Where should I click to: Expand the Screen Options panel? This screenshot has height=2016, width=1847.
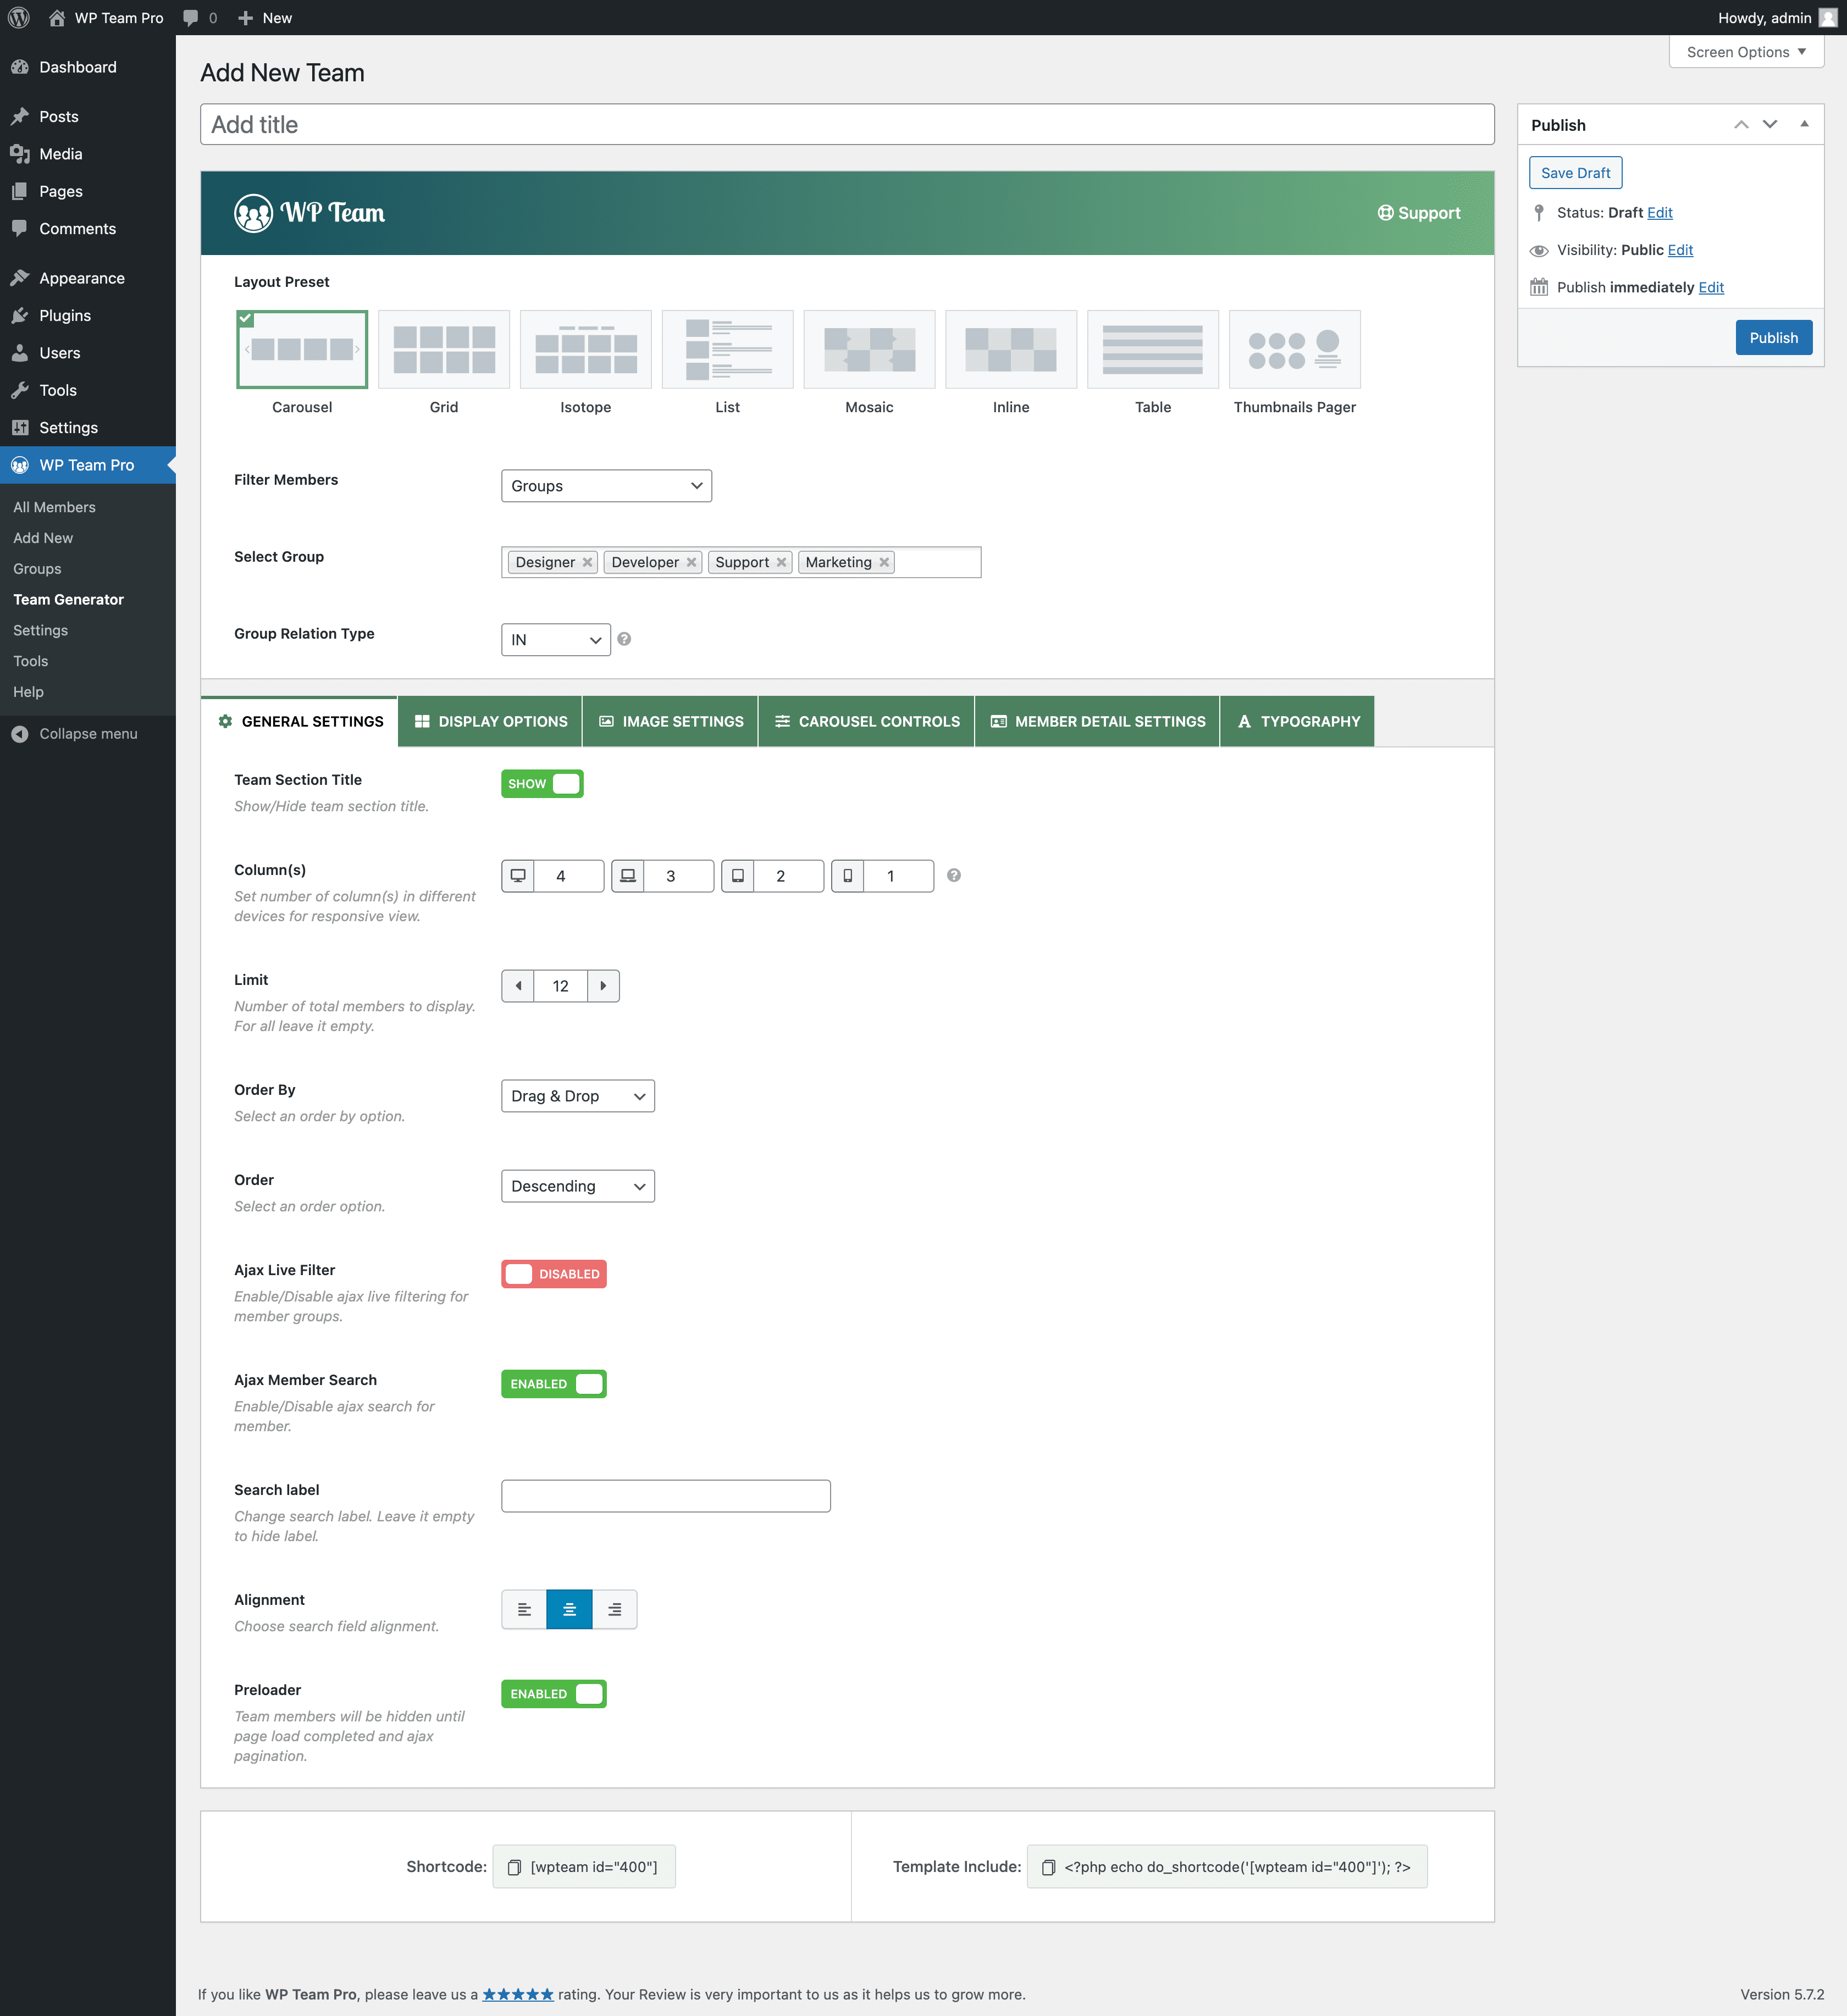[x=1745, y=52]
